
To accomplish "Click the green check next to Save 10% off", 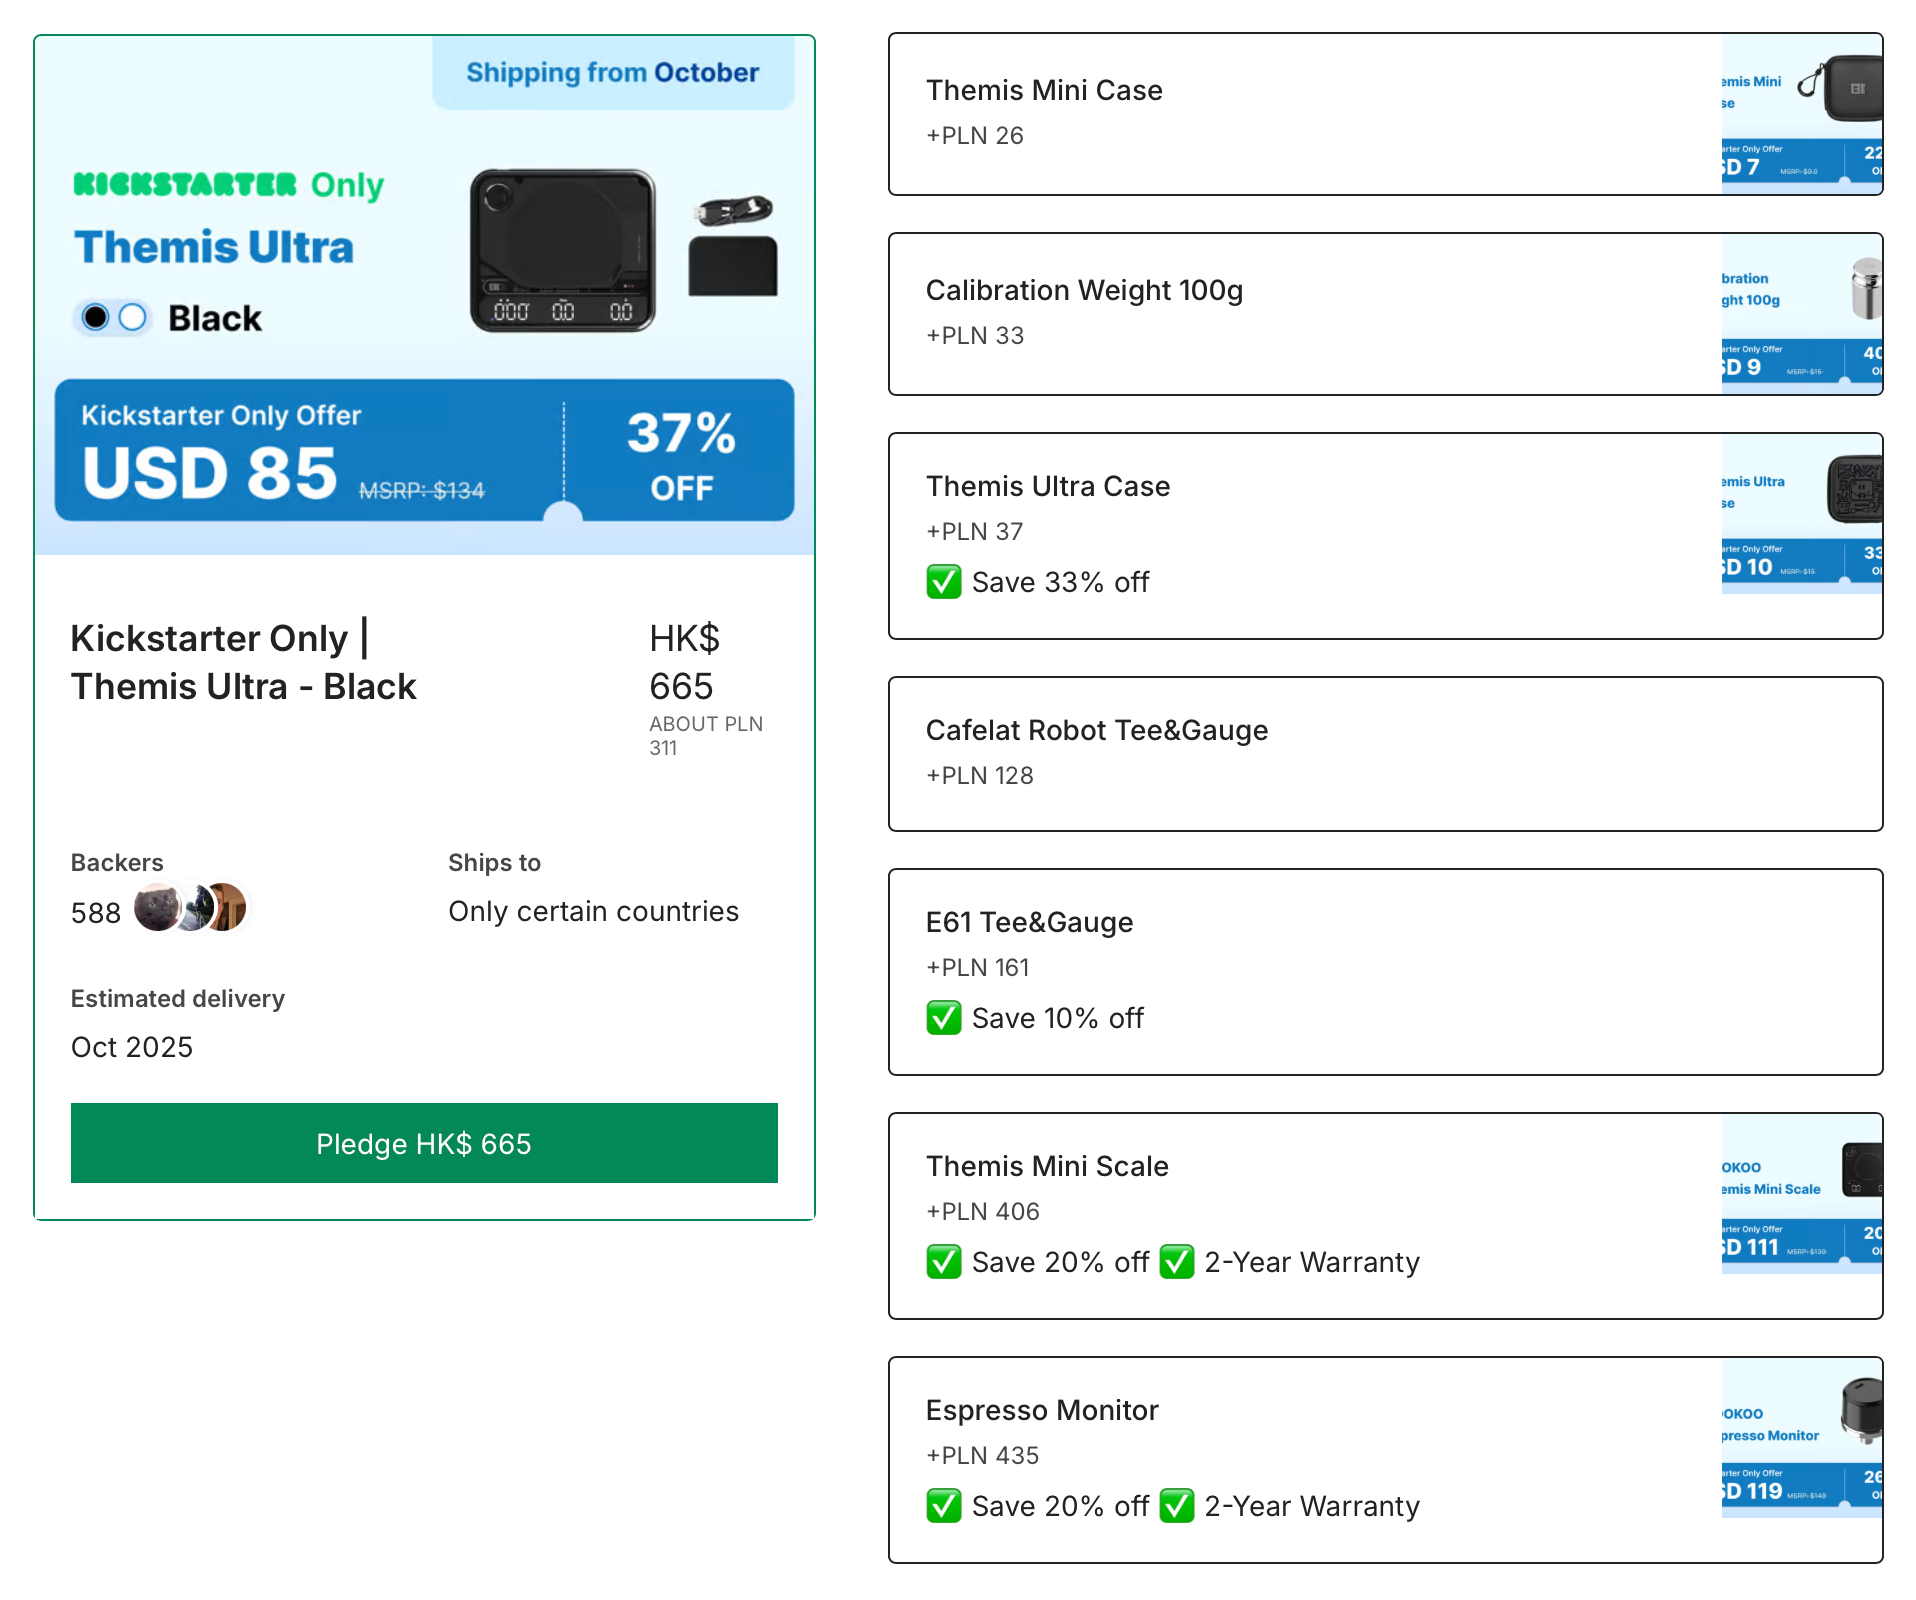I will [x=943, y=1018].
